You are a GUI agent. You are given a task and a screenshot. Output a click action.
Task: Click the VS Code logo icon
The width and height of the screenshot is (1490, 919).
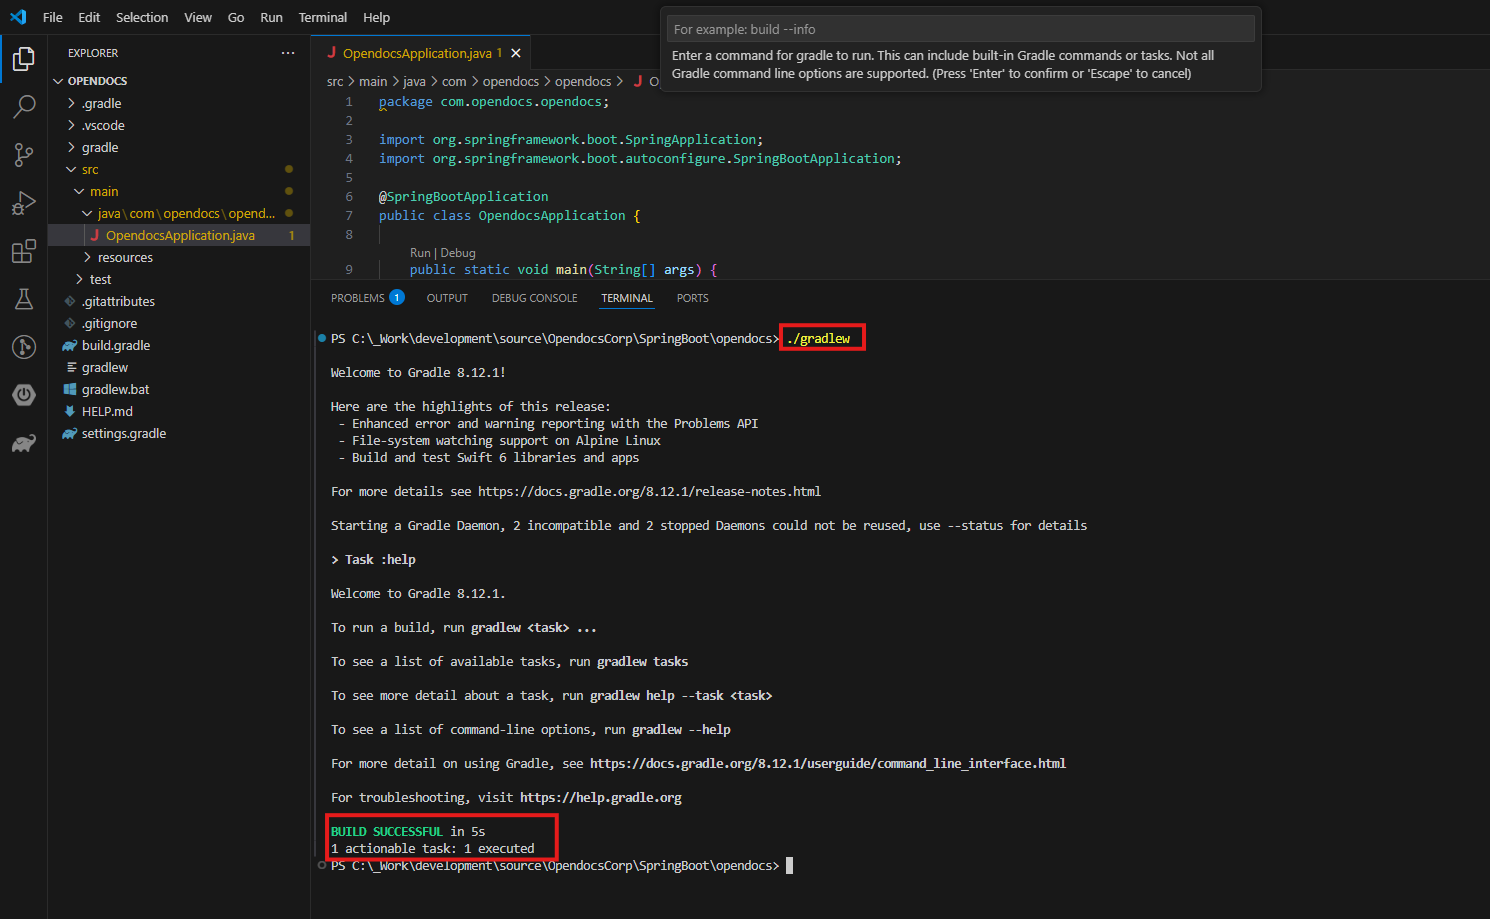18,17
